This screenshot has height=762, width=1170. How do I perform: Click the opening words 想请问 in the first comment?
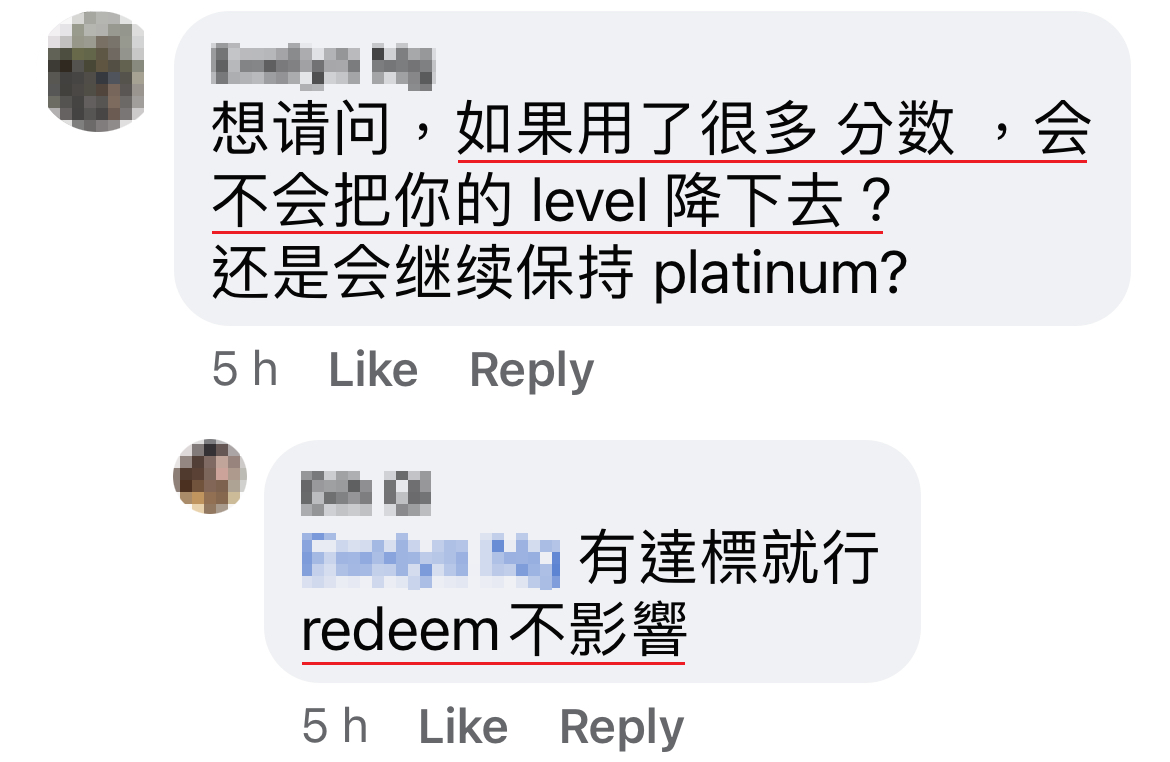tap(301, 128)
